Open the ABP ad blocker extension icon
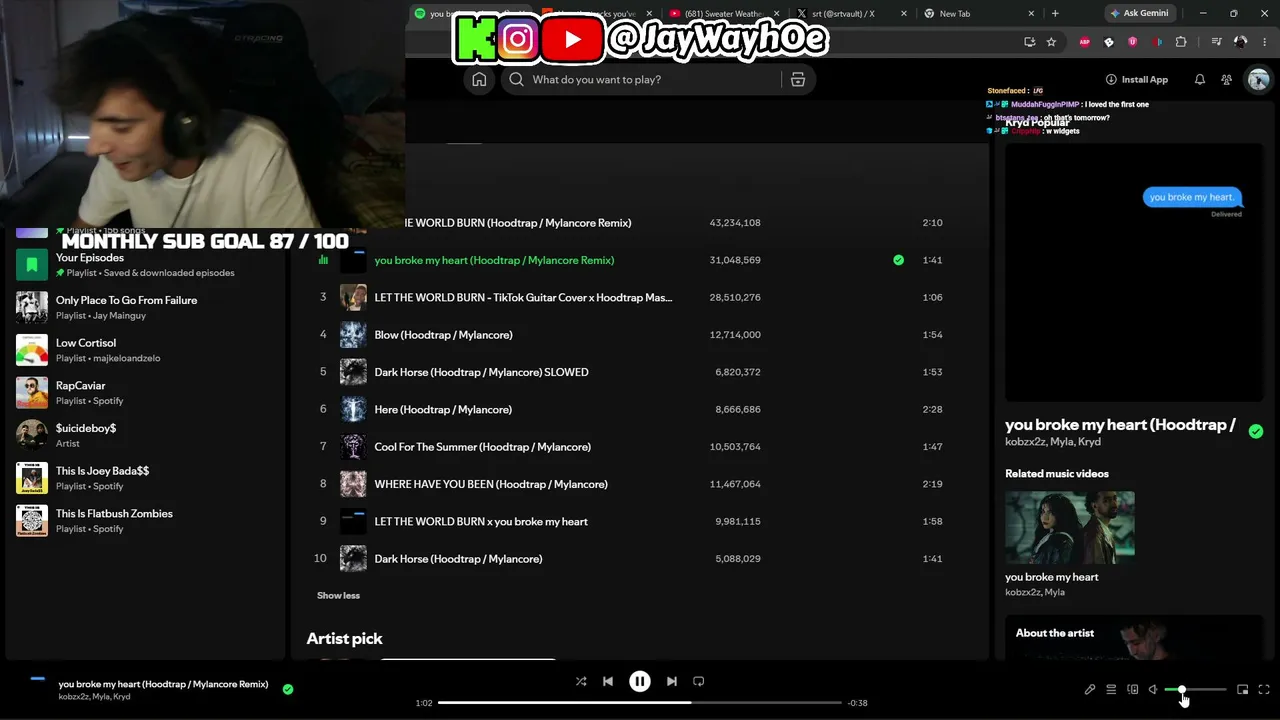 click(x=1085, y=42)
